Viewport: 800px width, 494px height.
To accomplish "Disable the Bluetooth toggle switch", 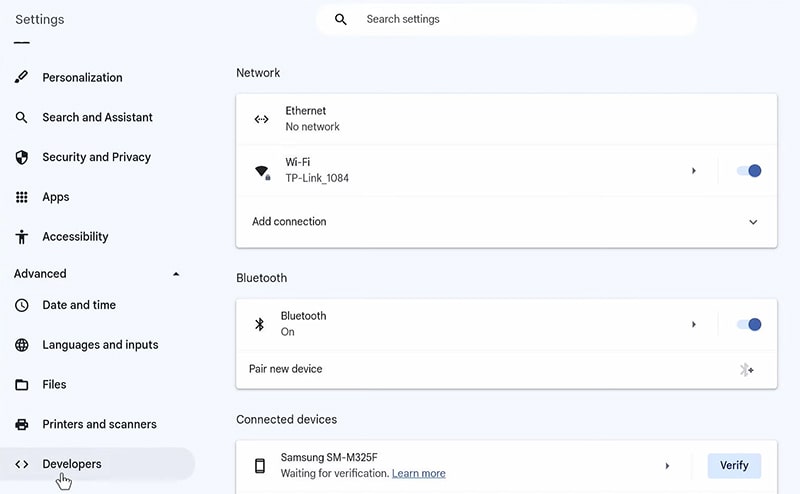I will (749, 324).
